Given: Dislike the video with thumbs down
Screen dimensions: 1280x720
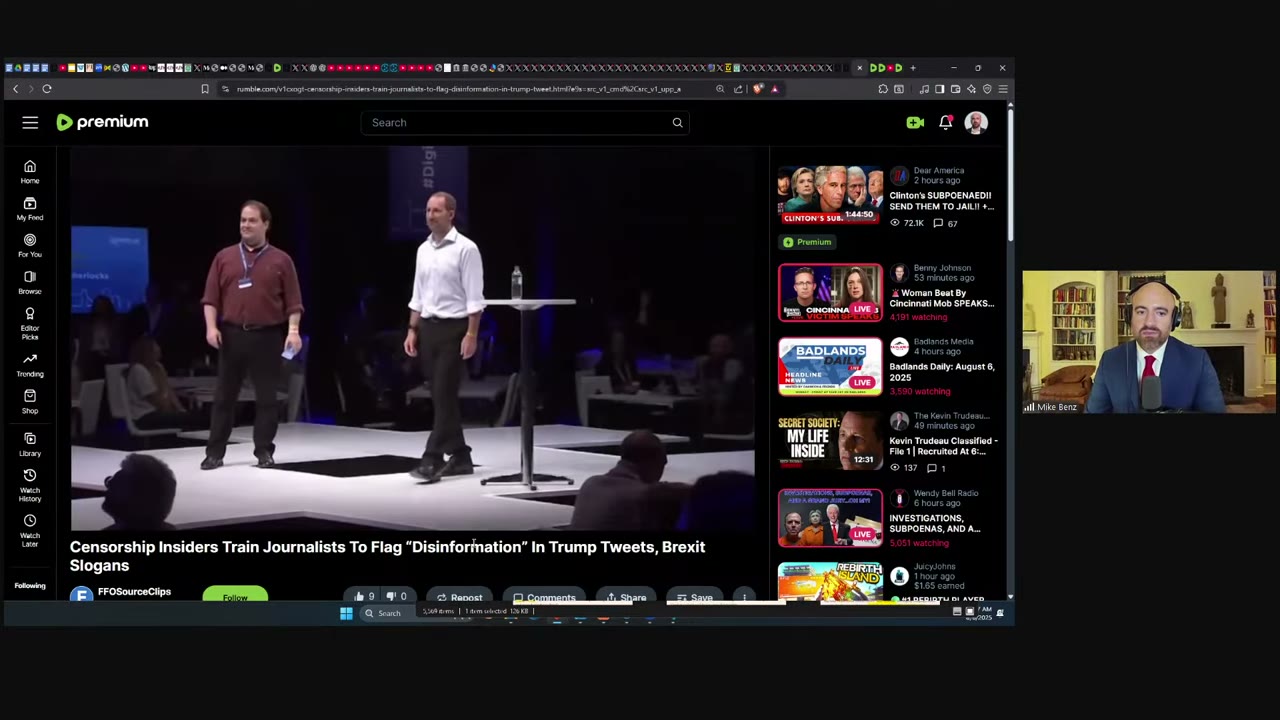Looking at the screenshot, I should (396, 597).
